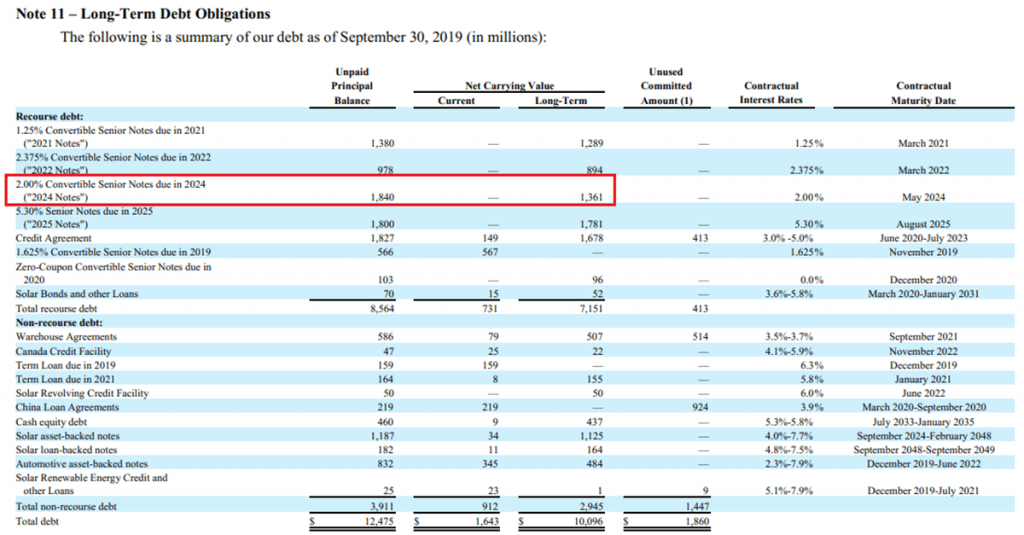This screenshot has width=1024, height=535.
Task: Click the Credit Agreement row label
Action: pyautogui.click(x=54, y=239)
